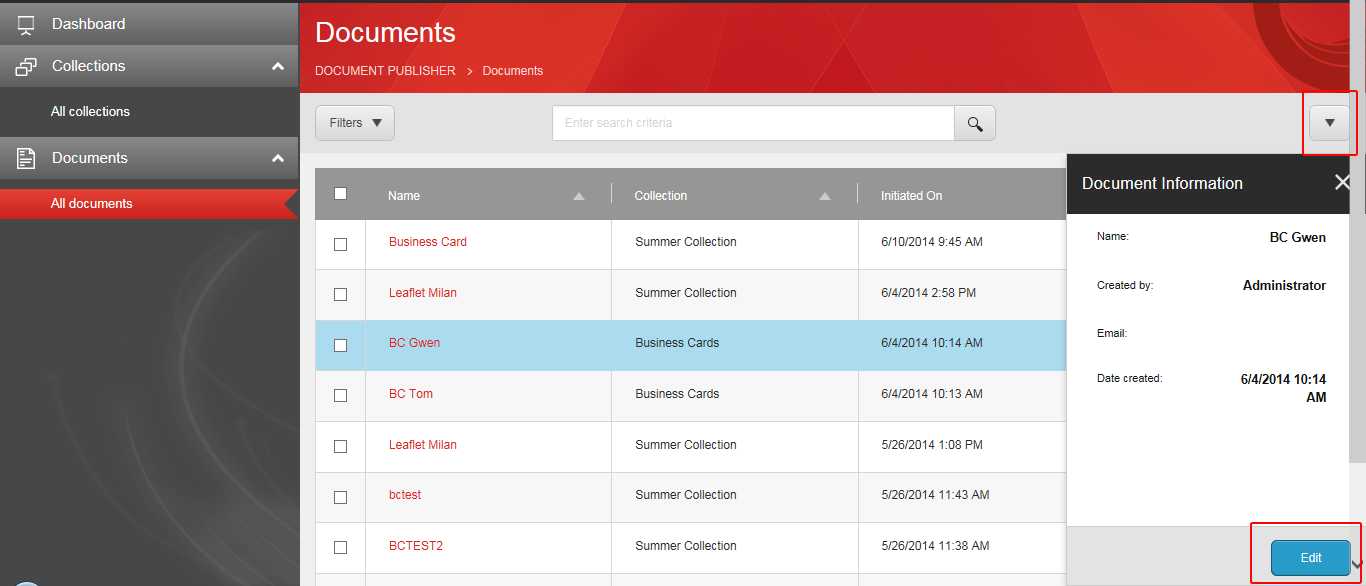Sort by Collection column arrow
The height and width of the screenshot is (586, 1366).
pyautogui.click(x=825, y=196)
